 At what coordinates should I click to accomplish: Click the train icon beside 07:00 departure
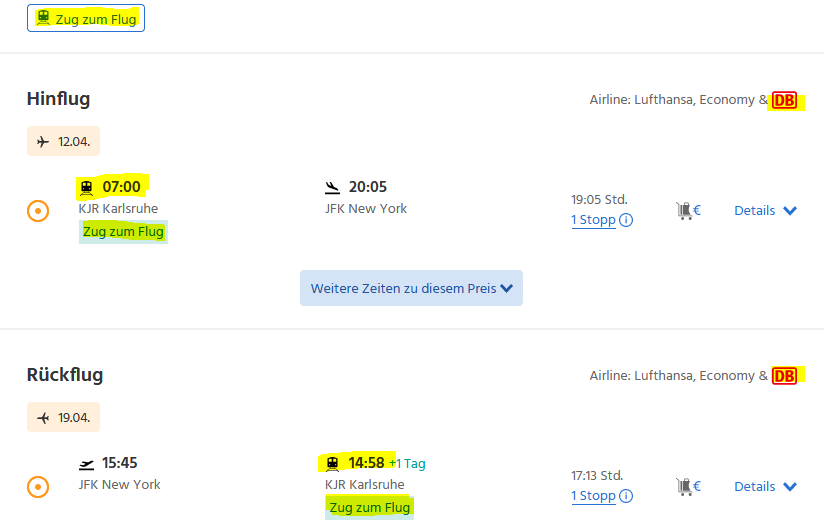86,186
